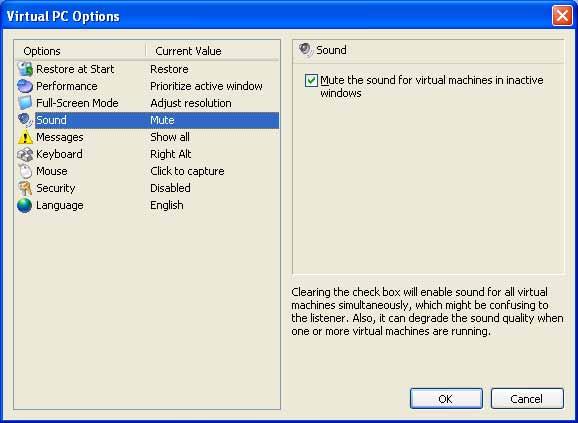Select the Performance option row
This screenshot has height=423, width=578.
click(147, 86)
